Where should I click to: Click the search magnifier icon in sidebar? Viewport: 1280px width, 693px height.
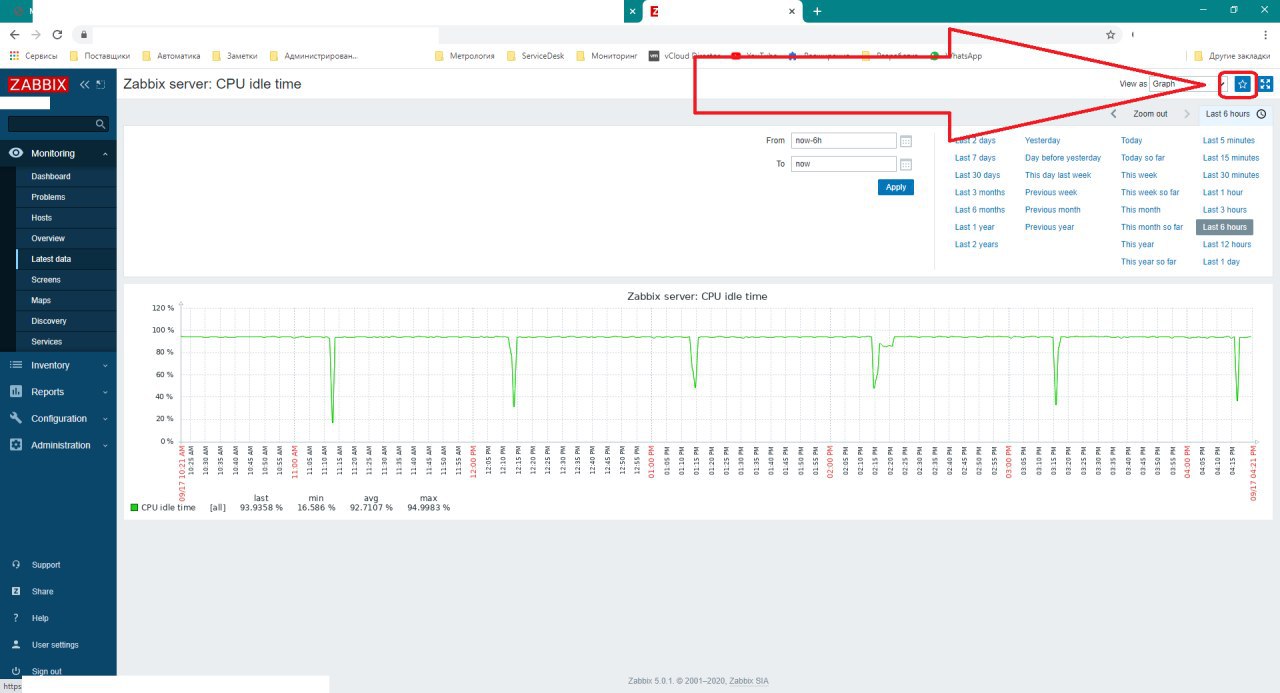point(101,124)
